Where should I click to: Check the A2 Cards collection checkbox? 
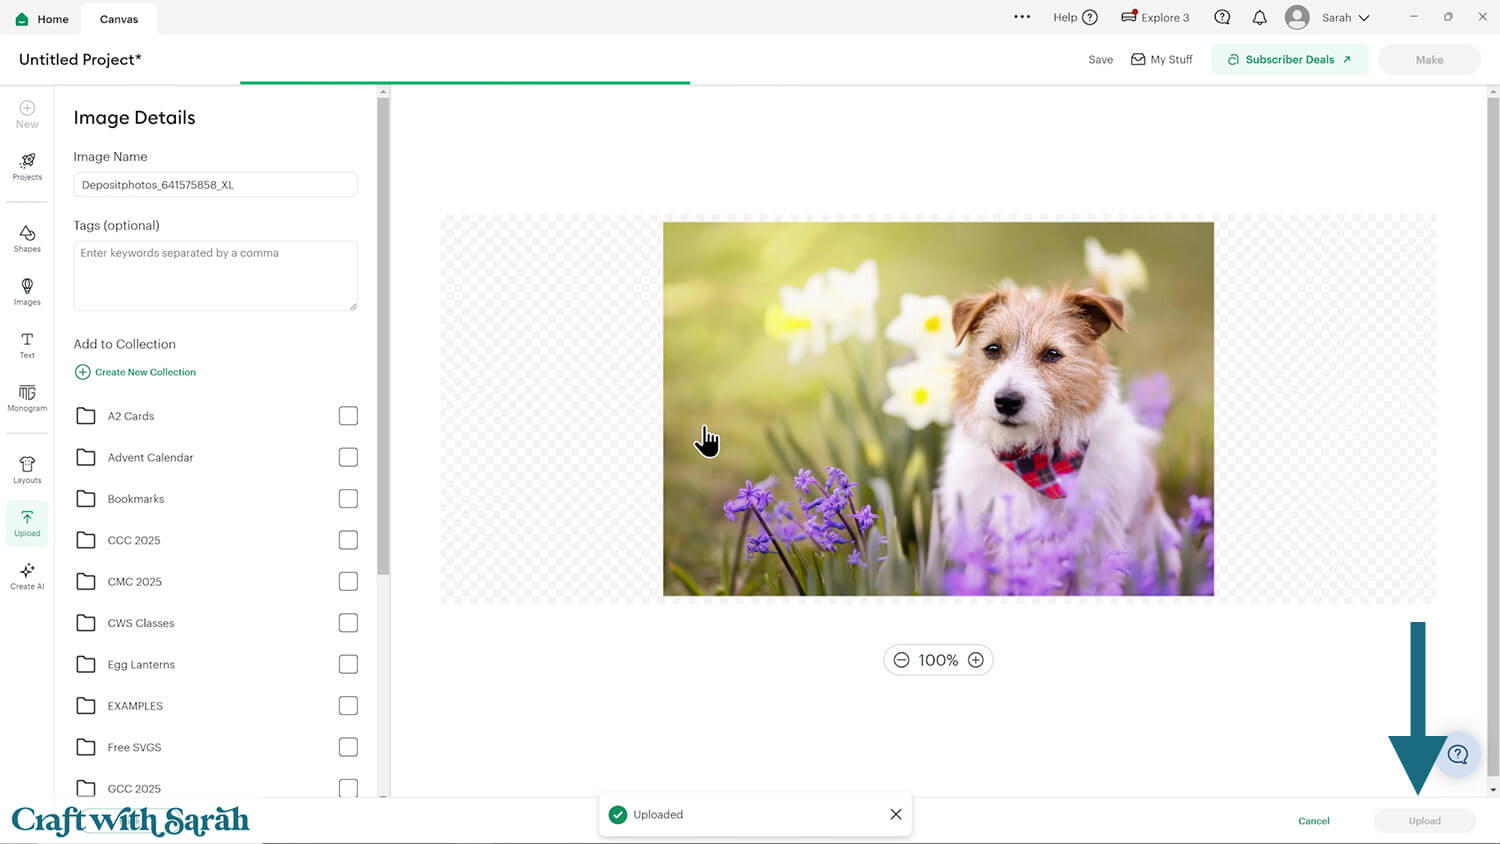348,416
